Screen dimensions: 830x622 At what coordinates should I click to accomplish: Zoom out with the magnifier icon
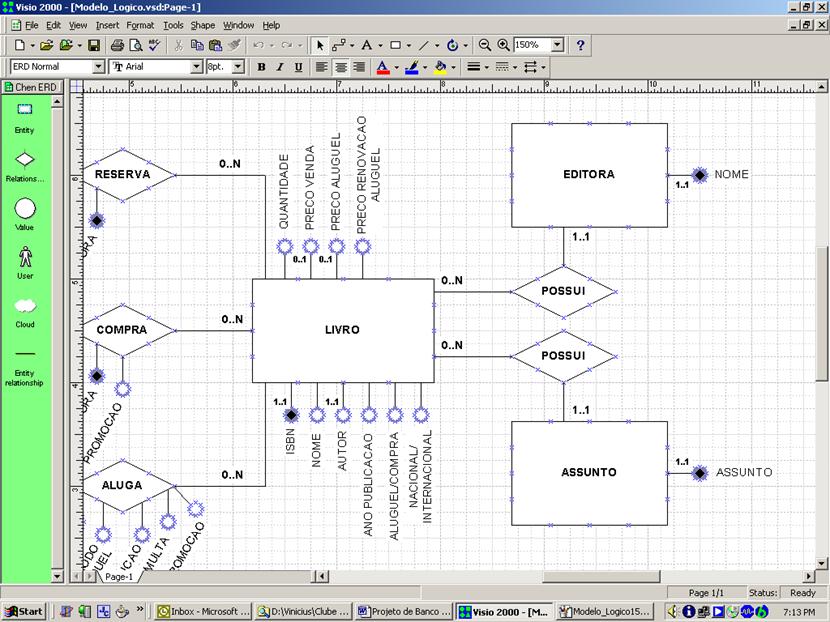click(x=485, y=45)
